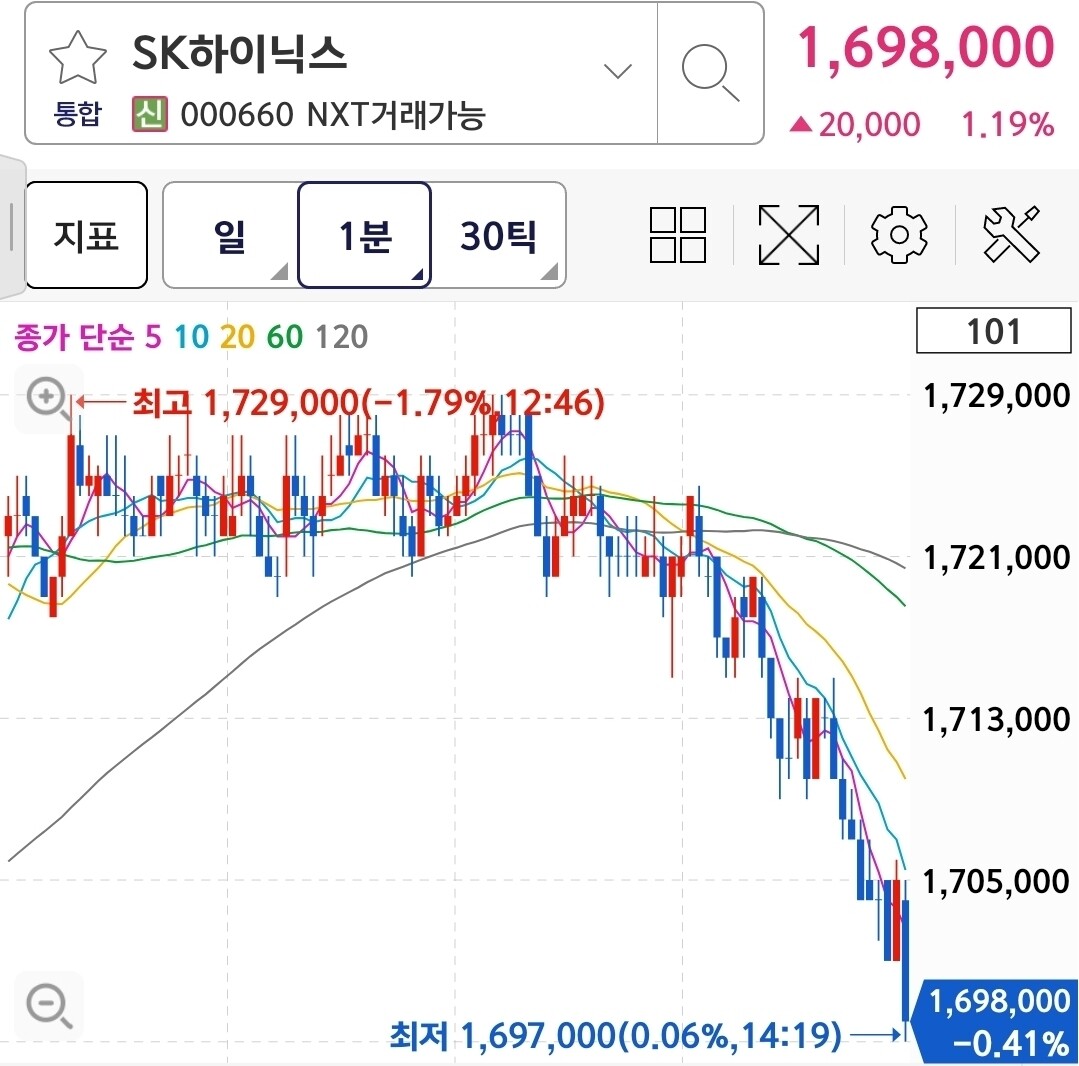Zoom in the chart with plus magnifier
Image resolution: width=1079 pixels, height=1066 pixels.
pyautogui.click(x=48, y=399)
